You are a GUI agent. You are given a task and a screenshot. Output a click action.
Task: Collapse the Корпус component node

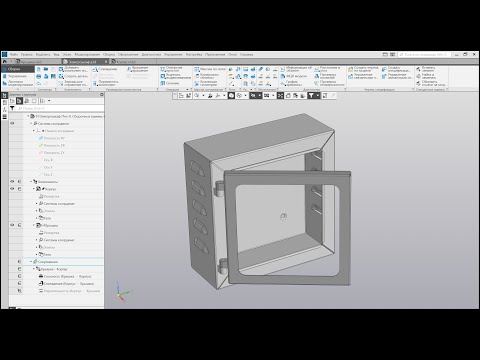pyautogui.click(x=34, y=189)
